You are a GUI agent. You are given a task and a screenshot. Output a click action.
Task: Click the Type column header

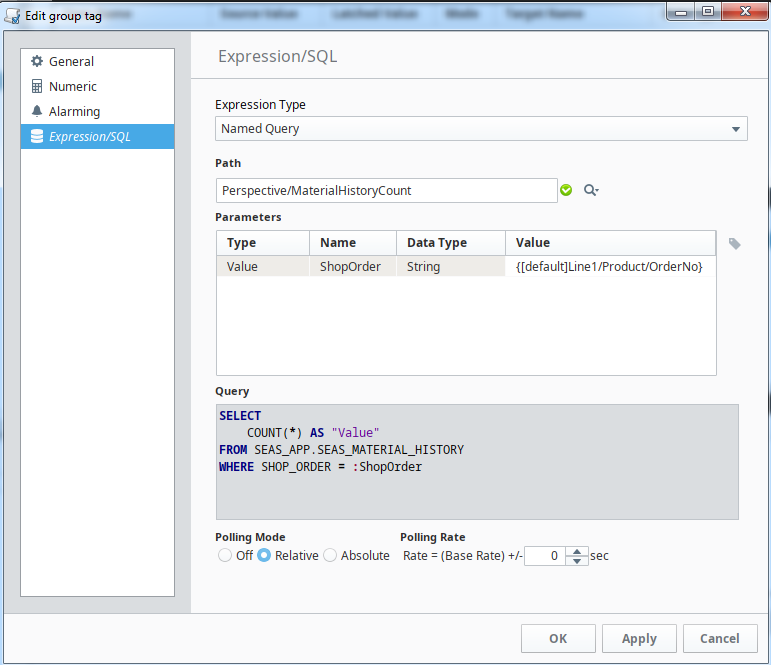pos(263,243)
